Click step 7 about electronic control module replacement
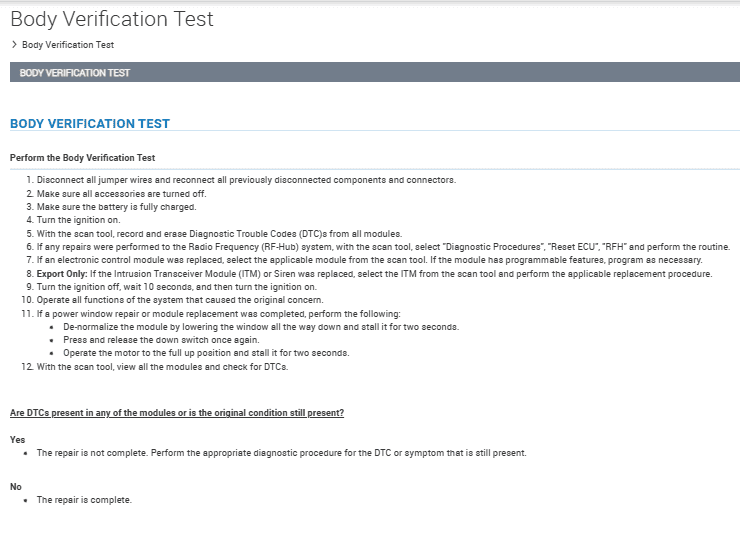740x533 pixels. (370, 260)
